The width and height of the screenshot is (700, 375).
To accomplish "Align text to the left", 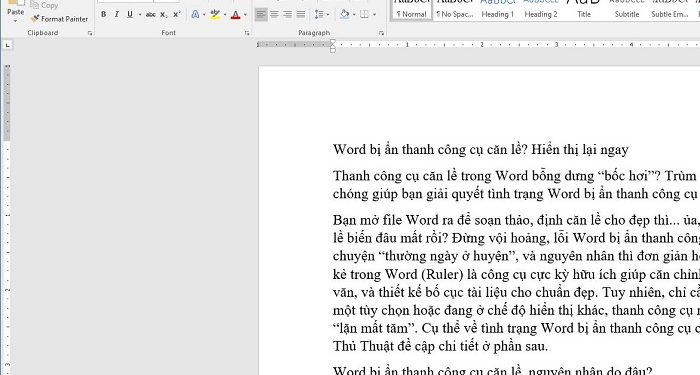I will point(261,14).
